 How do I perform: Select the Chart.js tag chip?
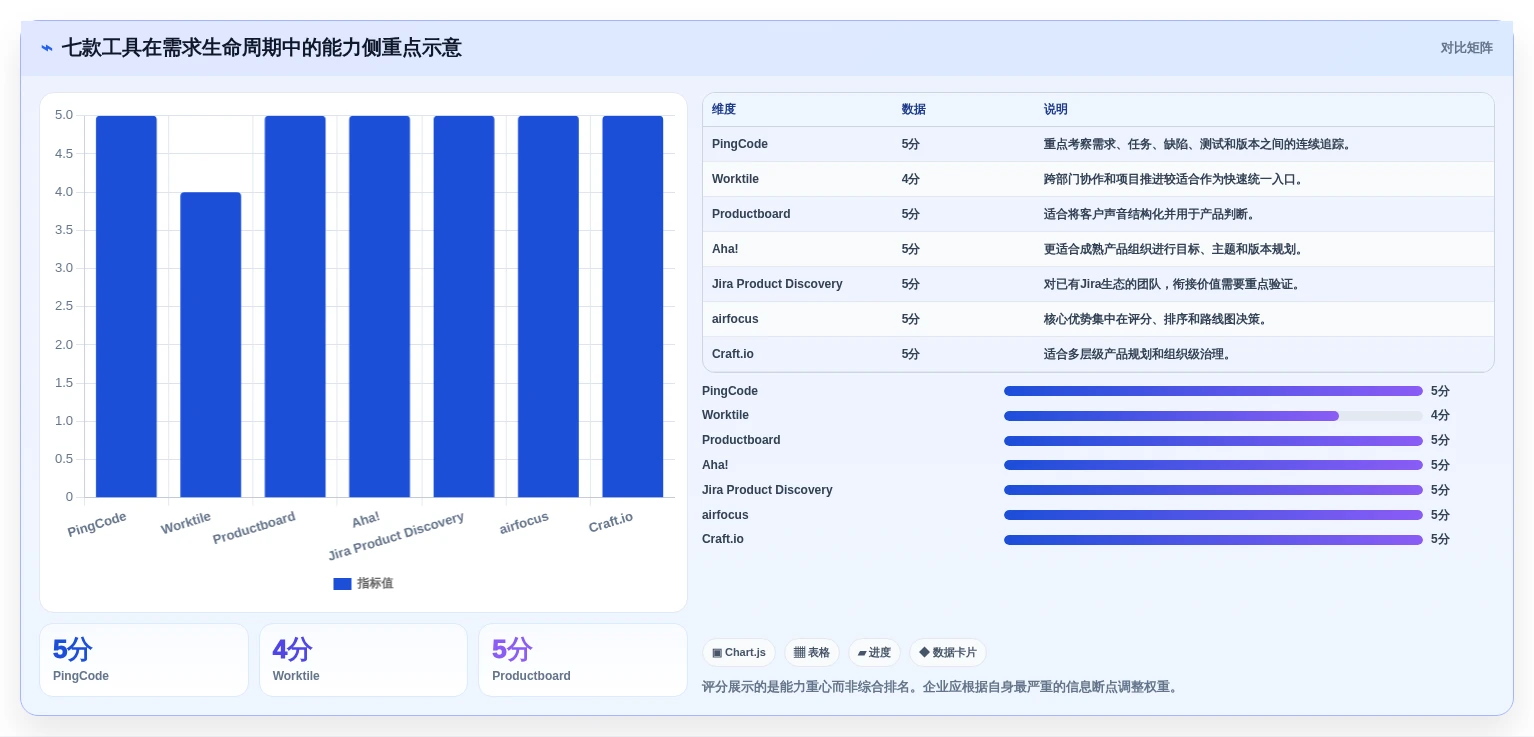(739, 653)
